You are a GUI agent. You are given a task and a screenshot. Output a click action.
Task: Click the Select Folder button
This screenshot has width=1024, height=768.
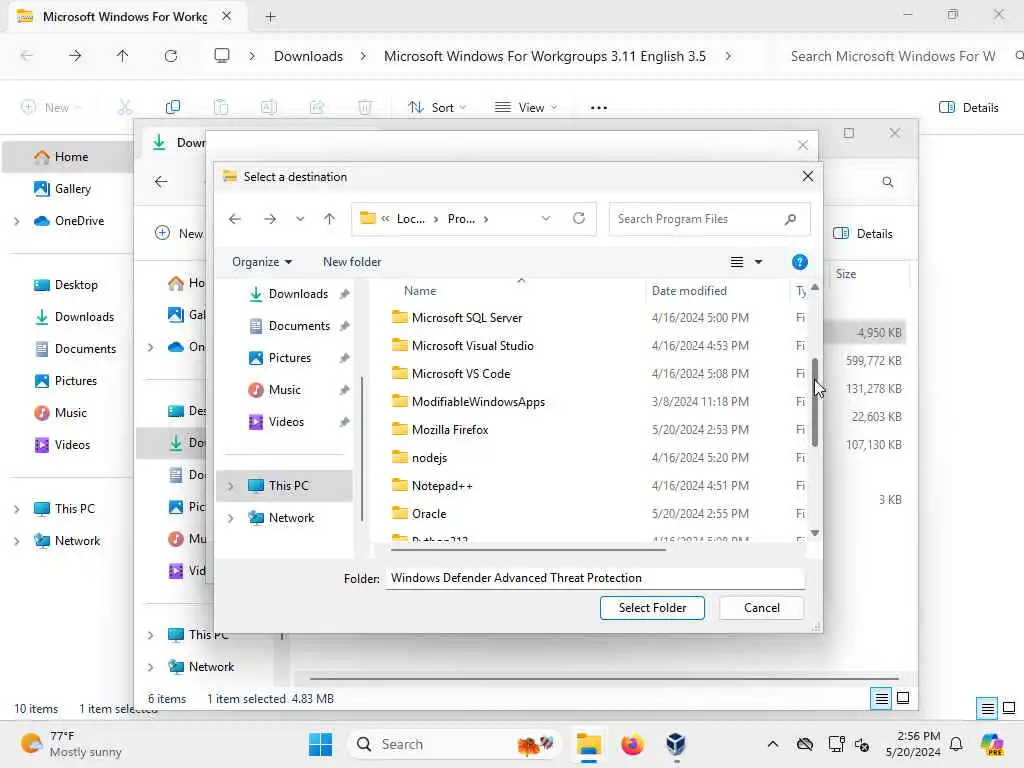point(652,608)
